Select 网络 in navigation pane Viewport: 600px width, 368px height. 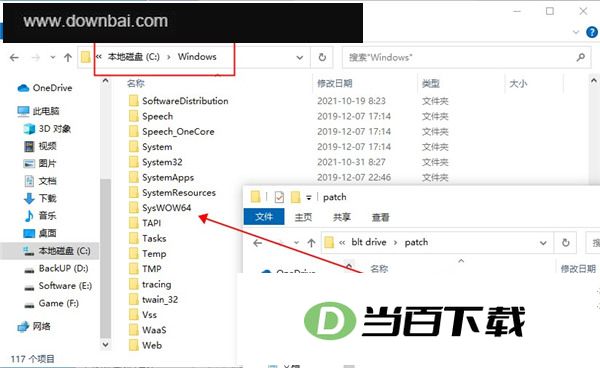[x=34, y=327]
